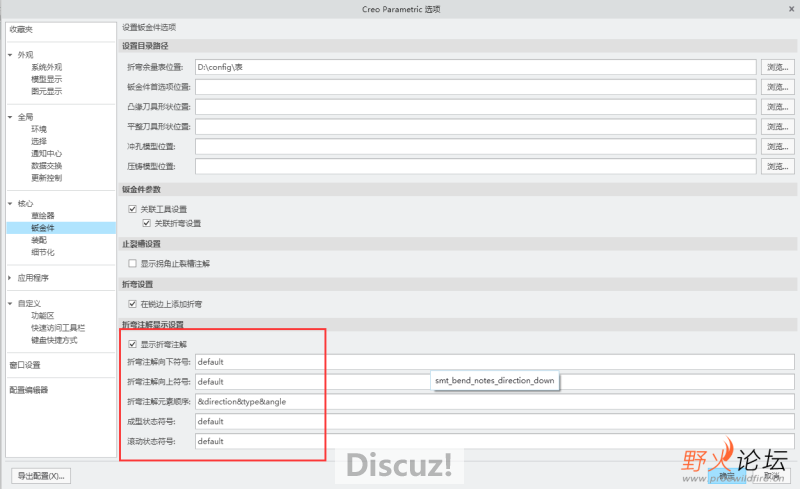Open 快速访问工具栏 customization
The image size is (800, 489).
[x=58, y=328]
